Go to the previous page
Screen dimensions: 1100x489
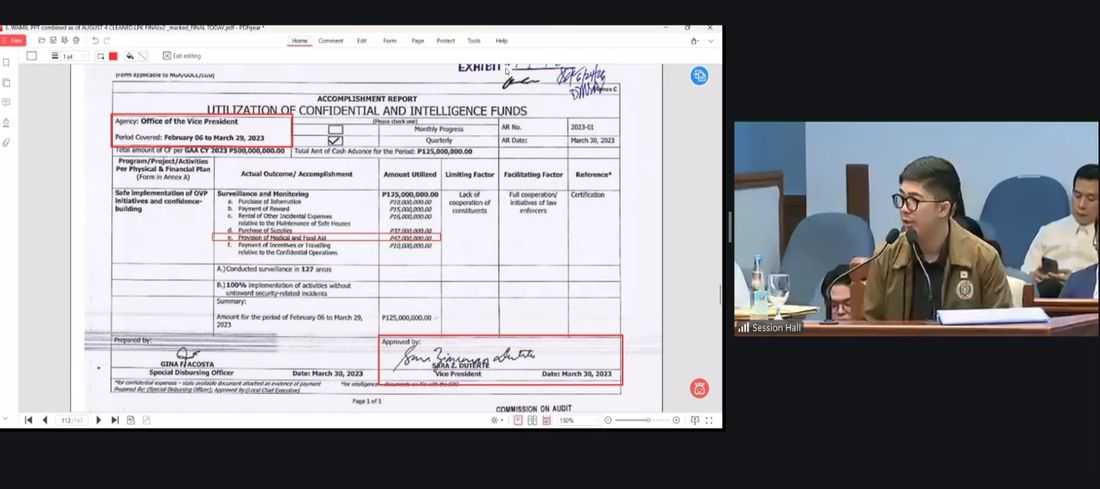45,420
